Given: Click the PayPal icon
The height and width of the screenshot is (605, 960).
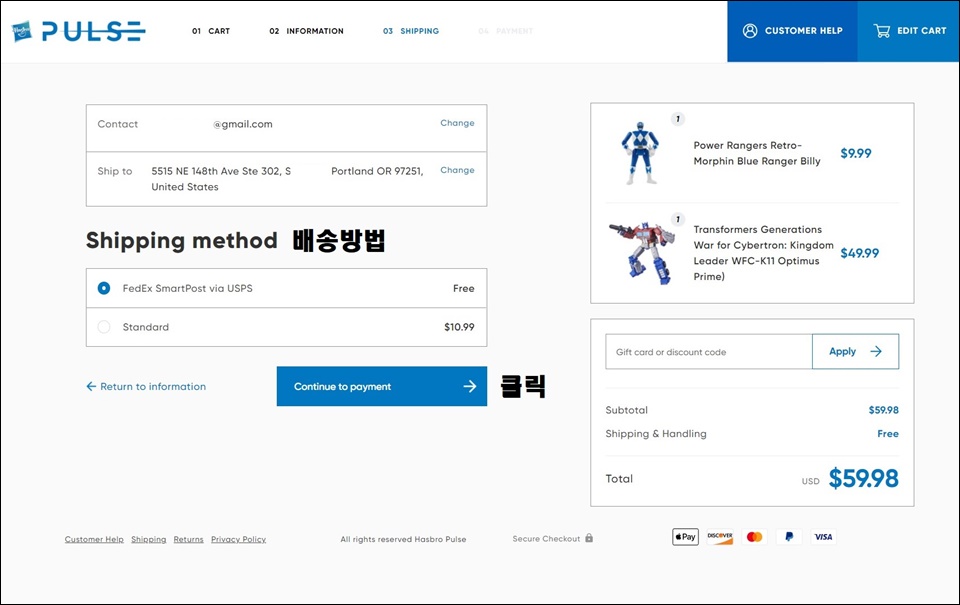Looking at the screenshot, I should point(789,537).
